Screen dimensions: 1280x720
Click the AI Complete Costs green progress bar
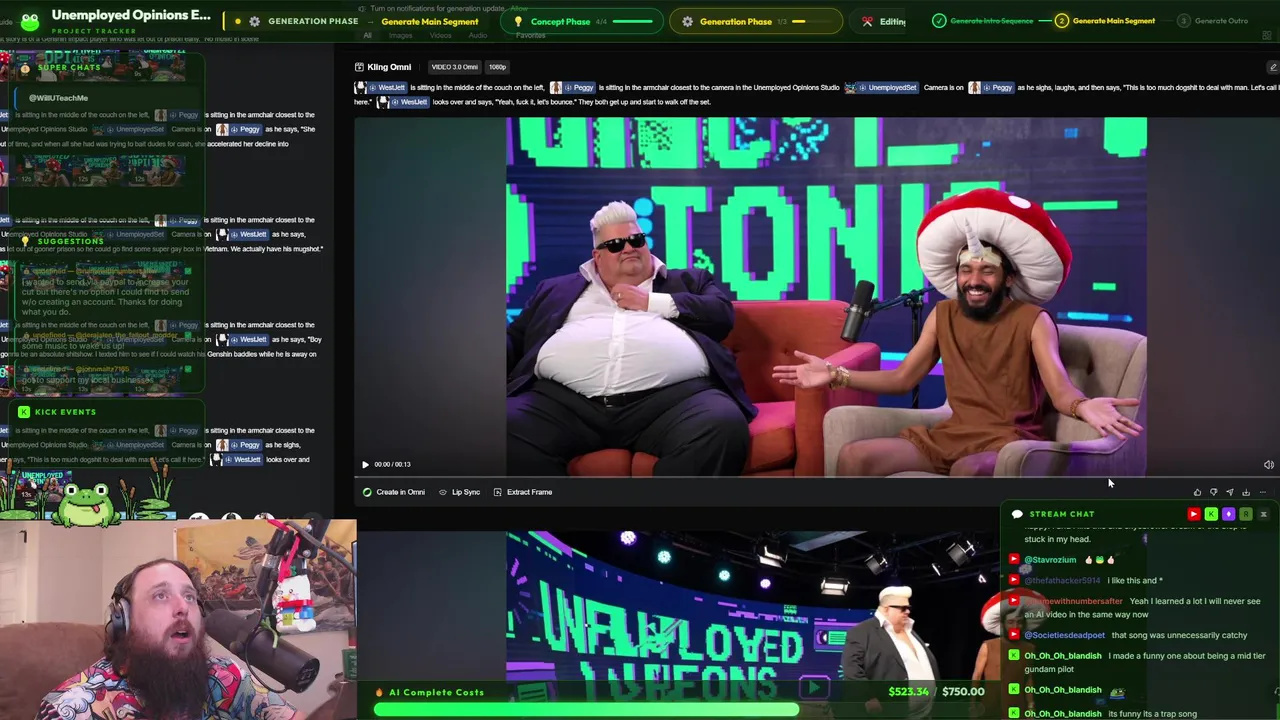pos(586,710)
